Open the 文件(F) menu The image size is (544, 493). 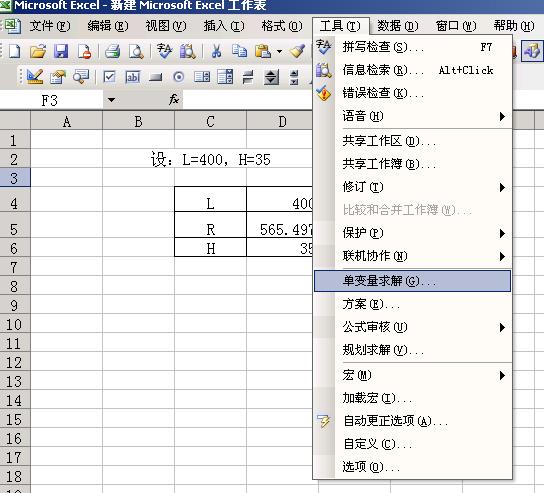tap(50, 26)
